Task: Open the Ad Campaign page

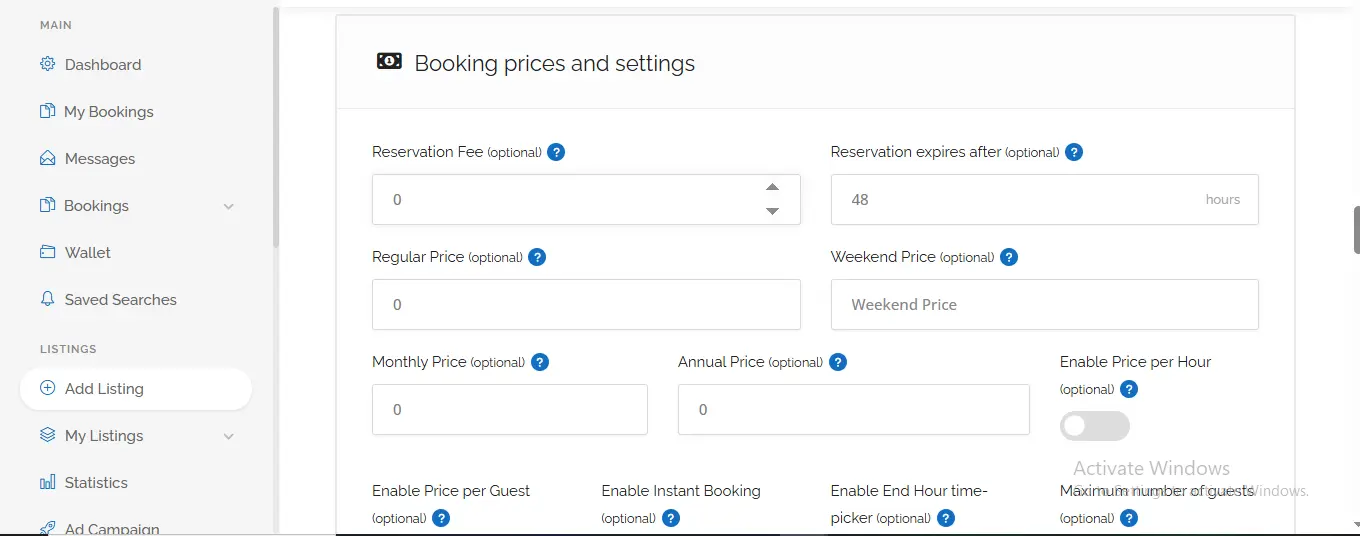Action: (x=111, y=528)
